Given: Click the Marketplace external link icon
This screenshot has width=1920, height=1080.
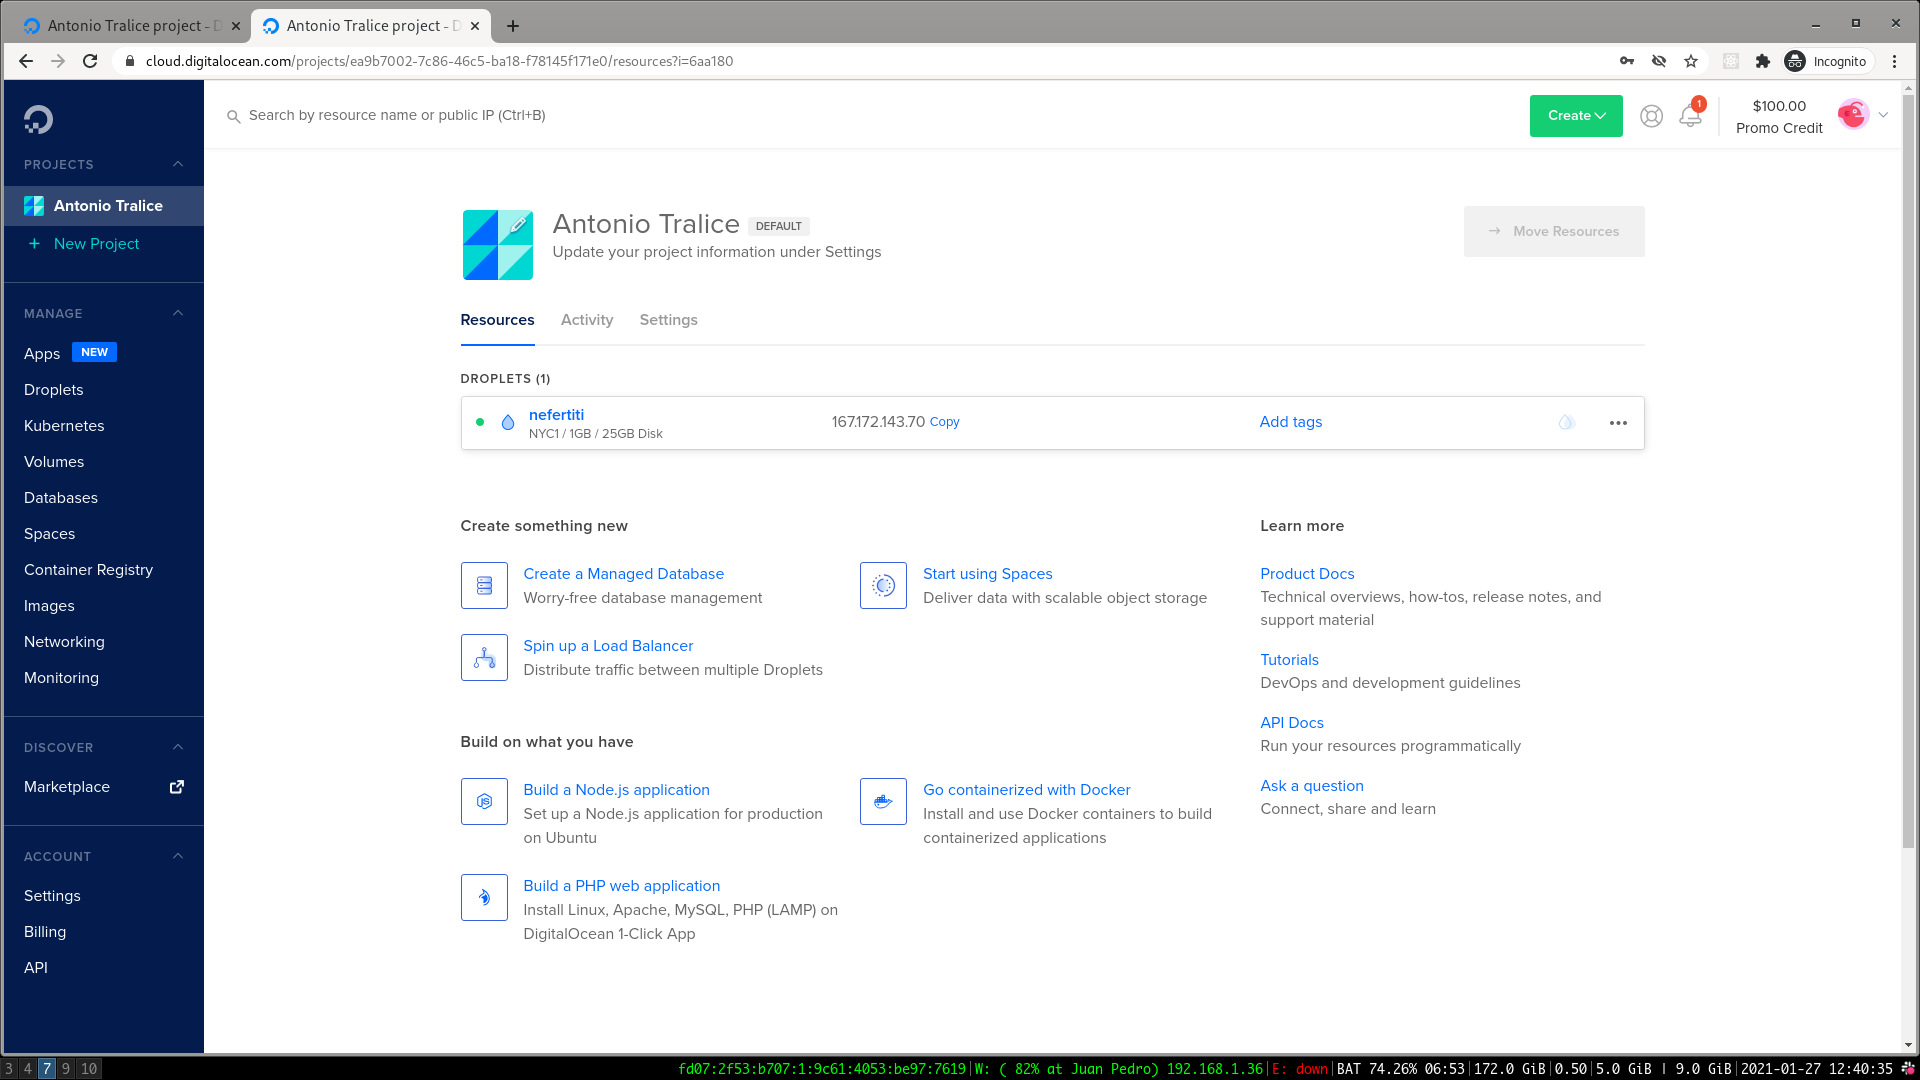Looking at the screenshot, I should click(x=177, y=787).
